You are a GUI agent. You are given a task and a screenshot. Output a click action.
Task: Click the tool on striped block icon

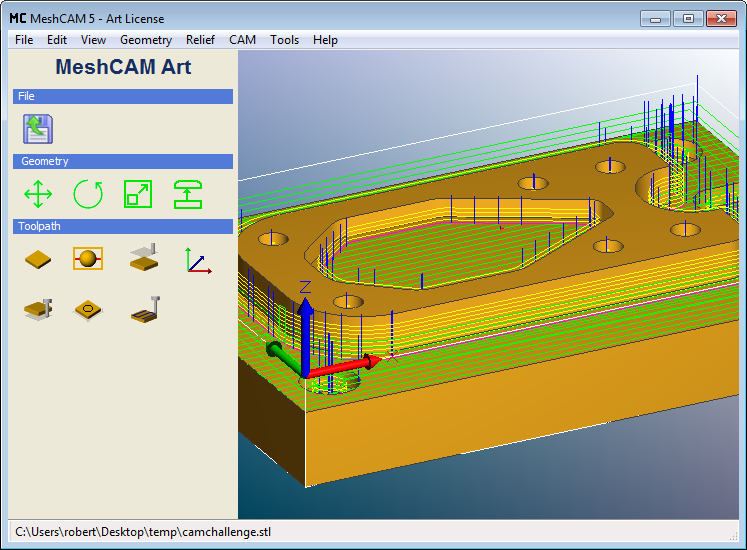pyautogui.click(x=144, y=310)
